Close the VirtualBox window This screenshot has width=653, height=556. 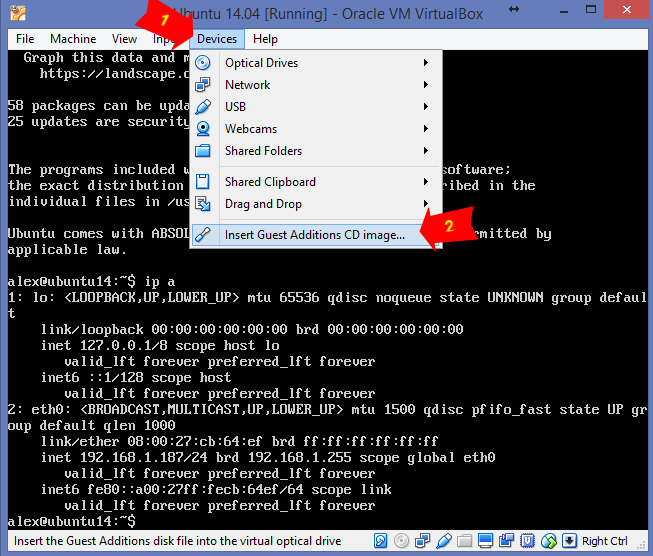[626, 10]
